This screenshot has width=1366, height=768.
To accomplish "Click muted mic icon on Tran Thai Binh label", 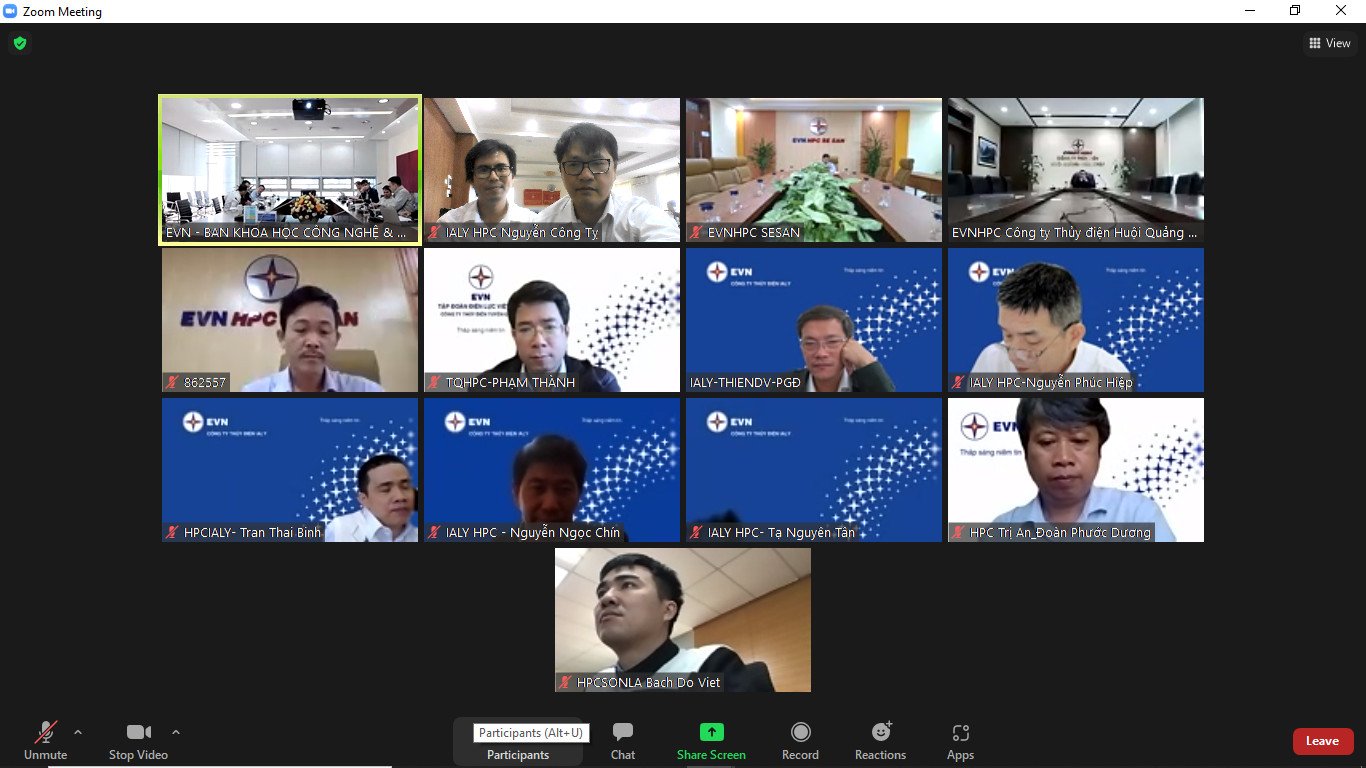I will [x=173, y=533].
